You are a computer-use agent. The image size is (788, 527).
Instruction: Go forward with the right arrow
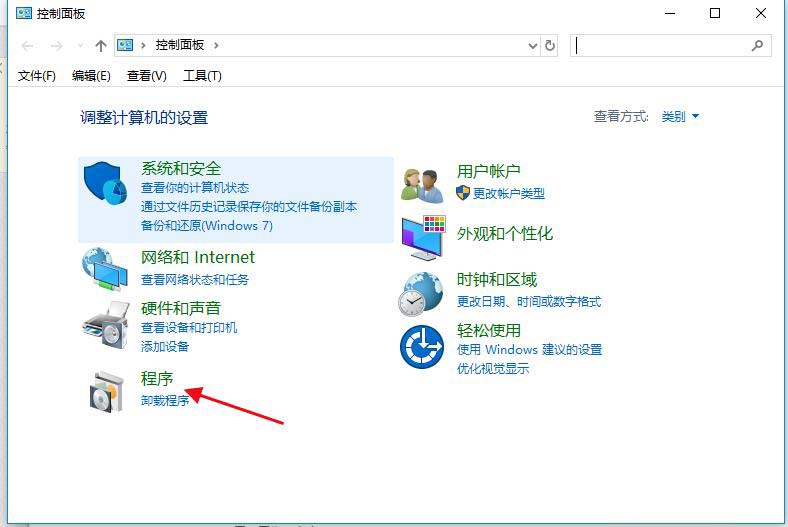point(56,46)
